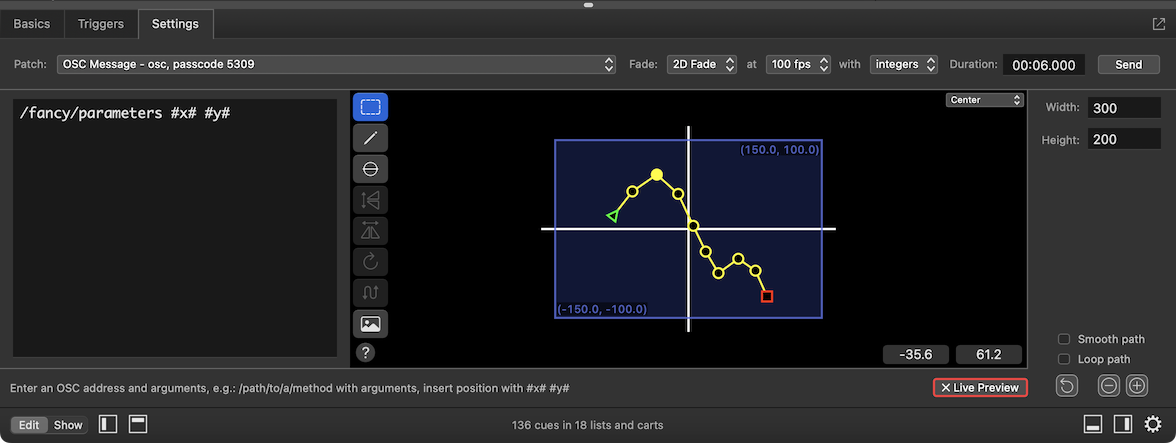Click the OSC message text area
1176x443 pixels.
(x=175, y=228)
